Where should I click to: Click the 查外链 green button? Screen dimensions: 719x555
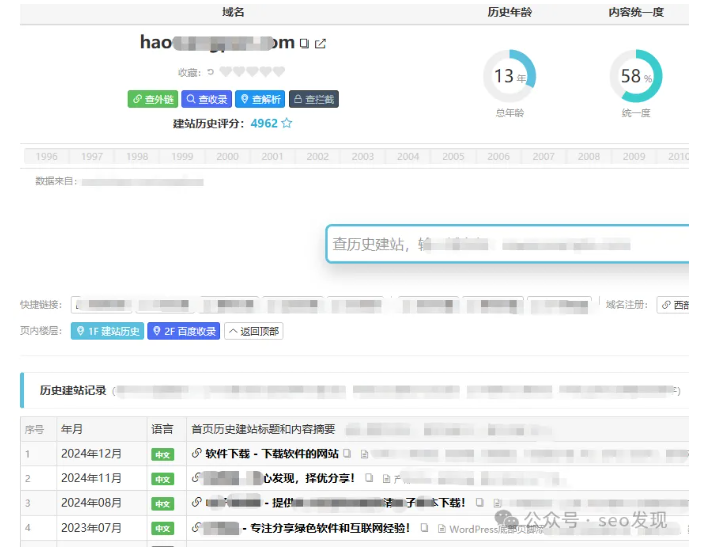coord(153,99)
